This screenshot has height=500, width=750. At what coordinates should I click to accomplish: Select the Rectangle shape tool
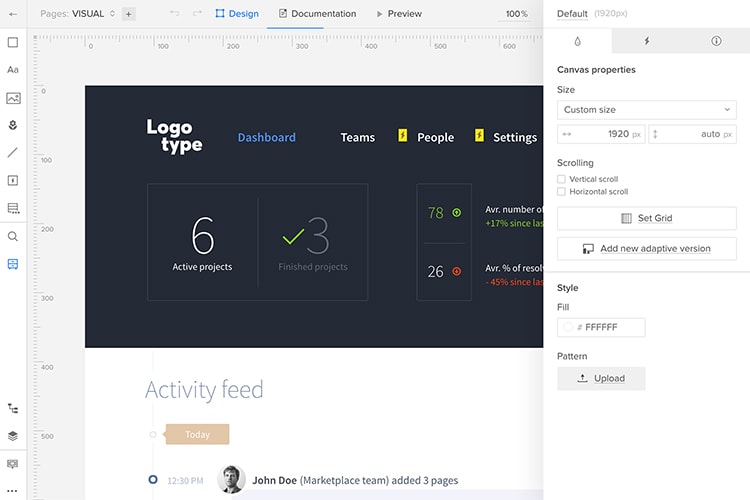pos(13,42)
